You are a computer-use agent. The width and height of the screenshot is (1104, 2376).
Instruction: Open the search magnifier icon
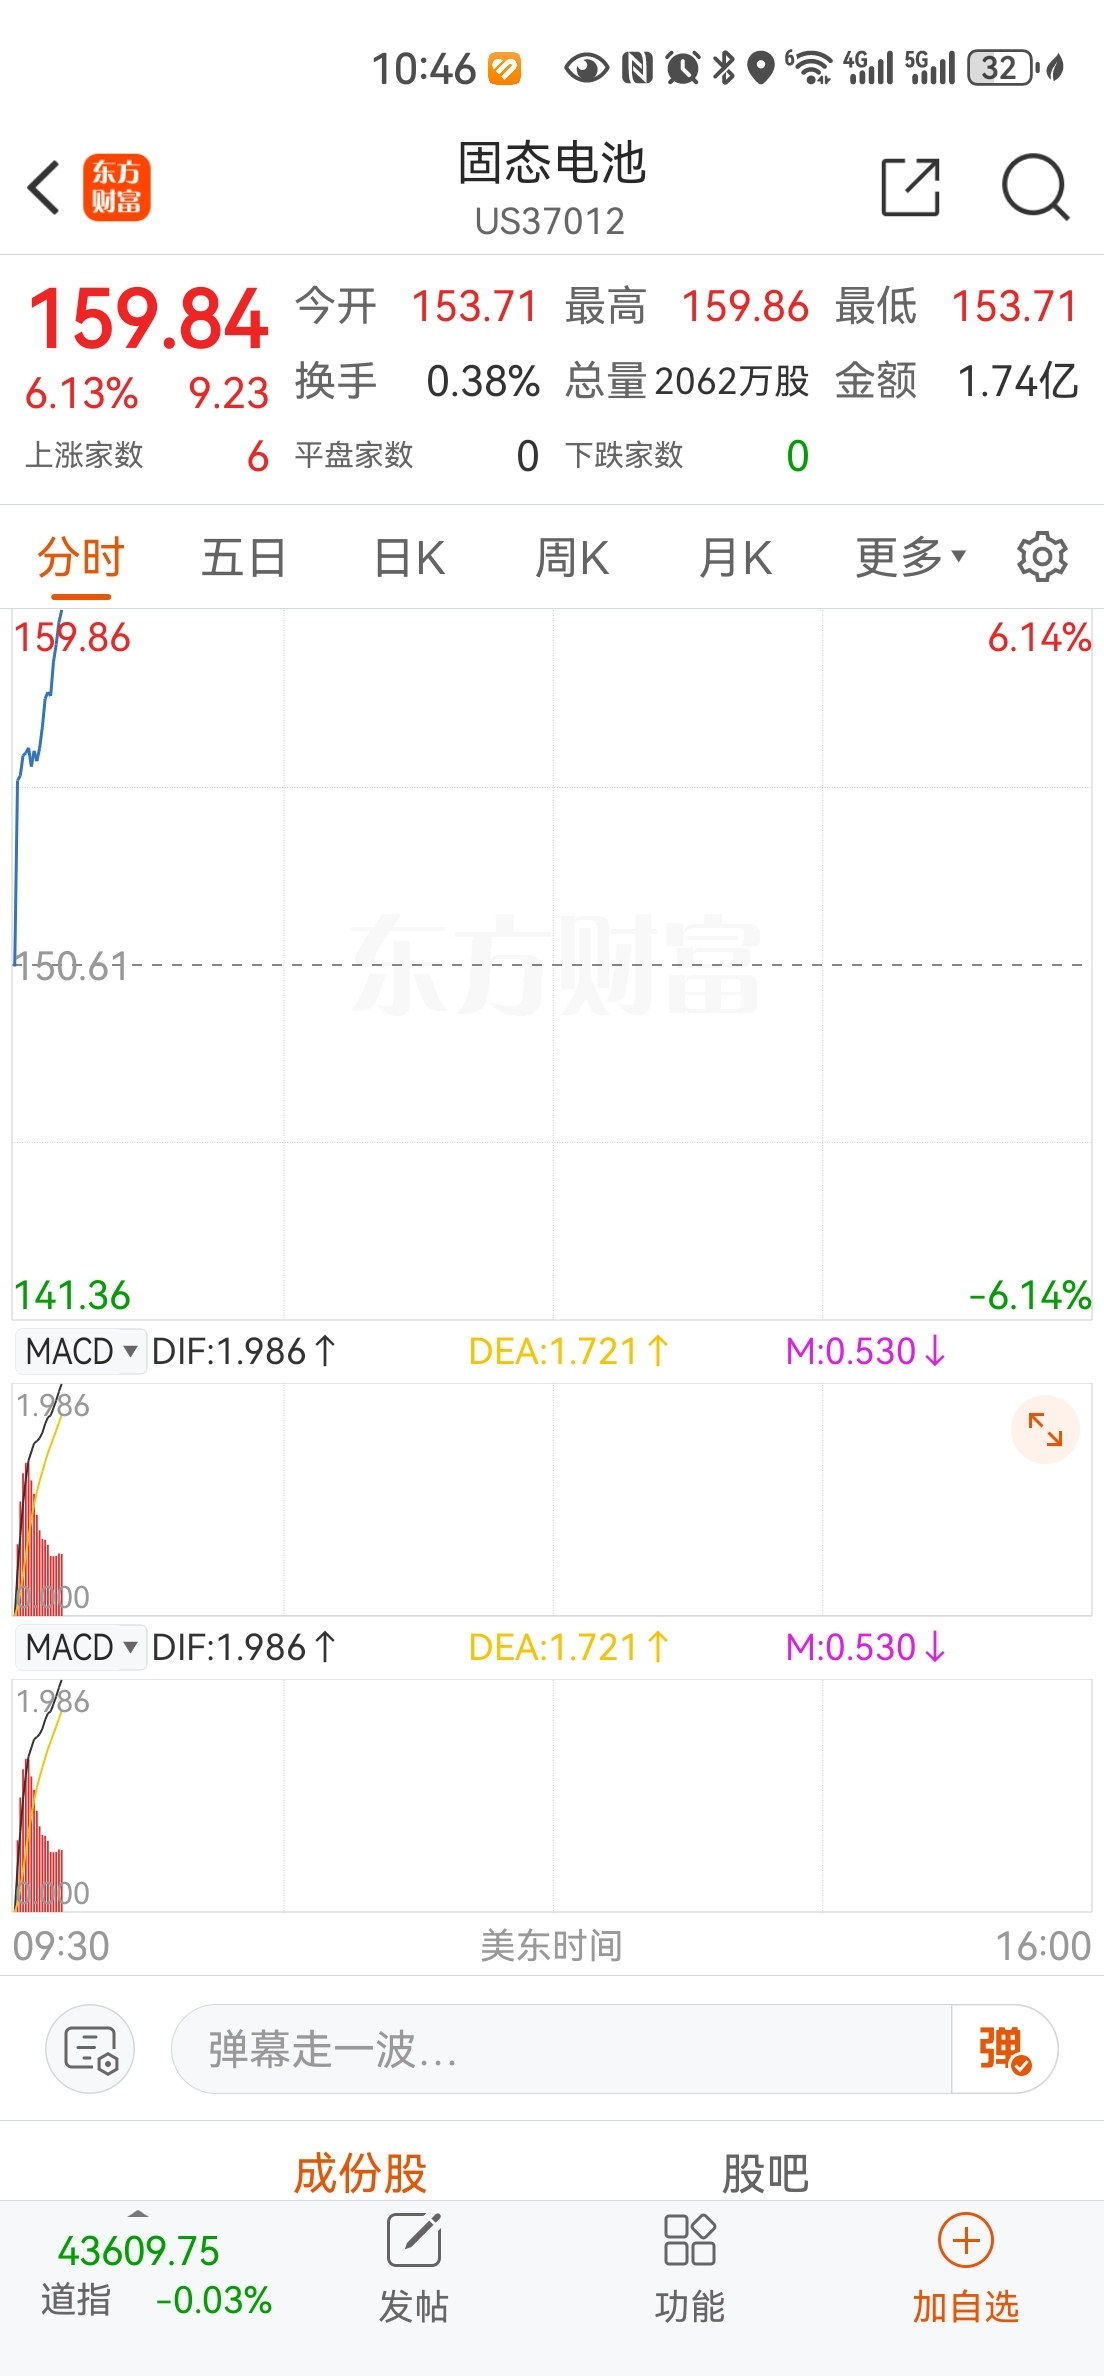(1035, 187)
